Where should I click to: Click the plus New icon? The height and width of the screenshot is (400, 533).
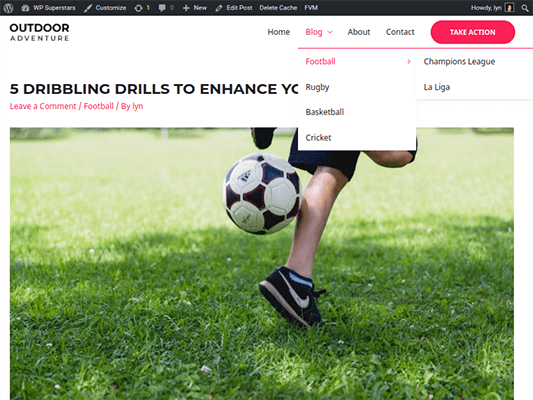186,8
